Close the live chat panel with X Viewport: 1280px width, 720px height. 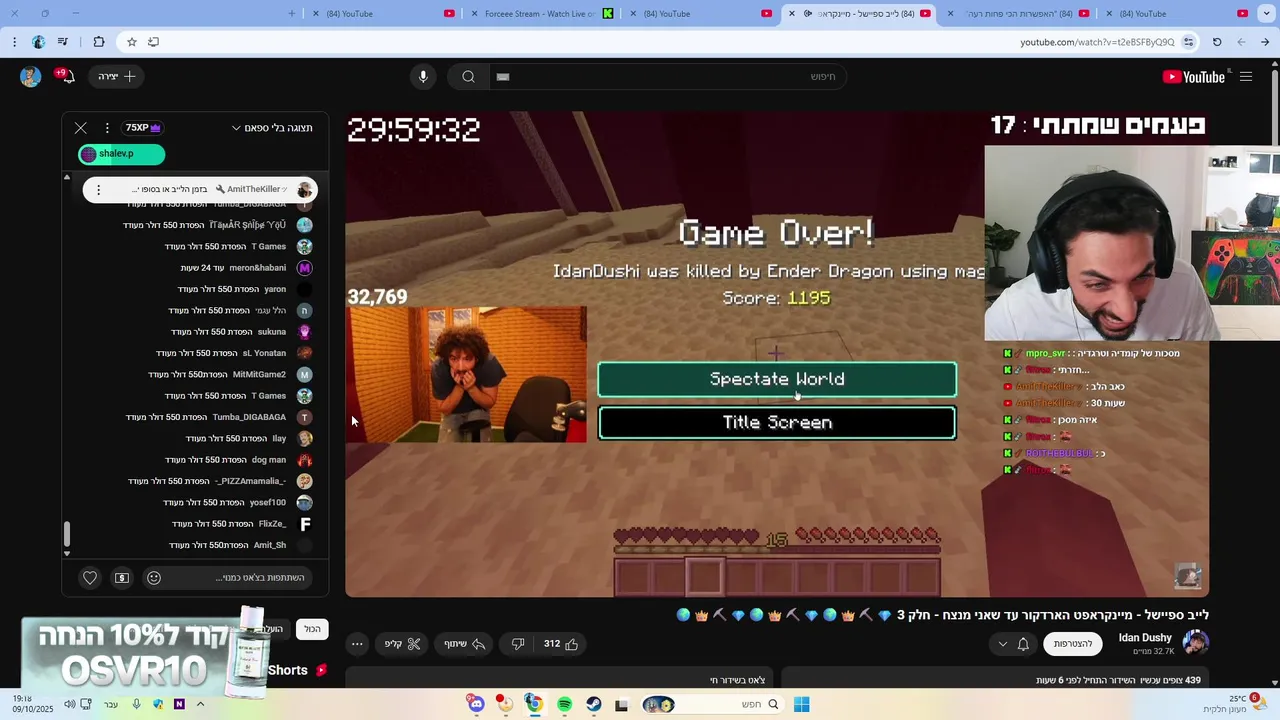(x=81, y=128)
